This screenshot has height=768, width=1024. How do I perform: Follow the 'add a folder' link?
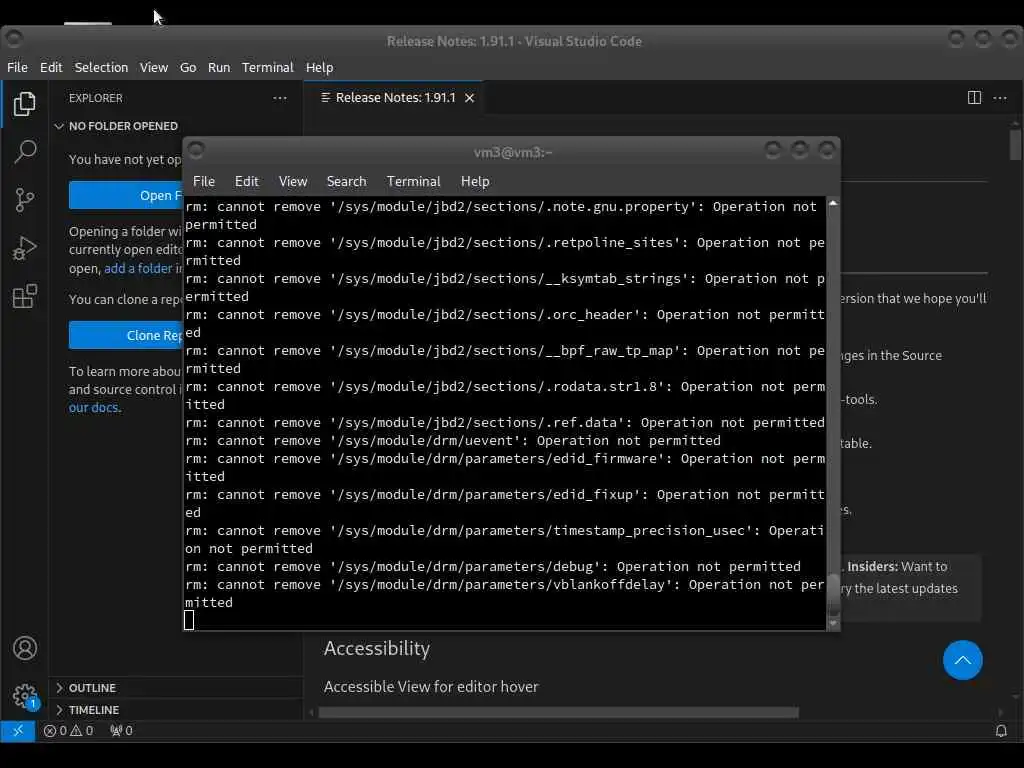click(x=138, y=268)
